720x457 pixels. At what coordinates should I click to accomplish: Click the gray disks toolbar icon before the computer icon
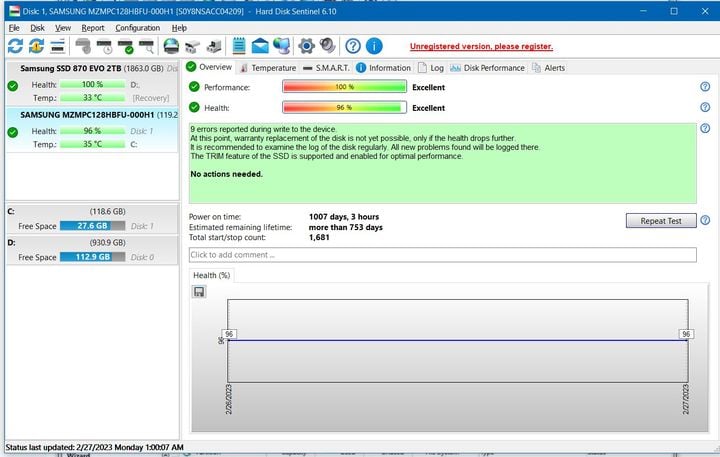[x=192, y=46]
